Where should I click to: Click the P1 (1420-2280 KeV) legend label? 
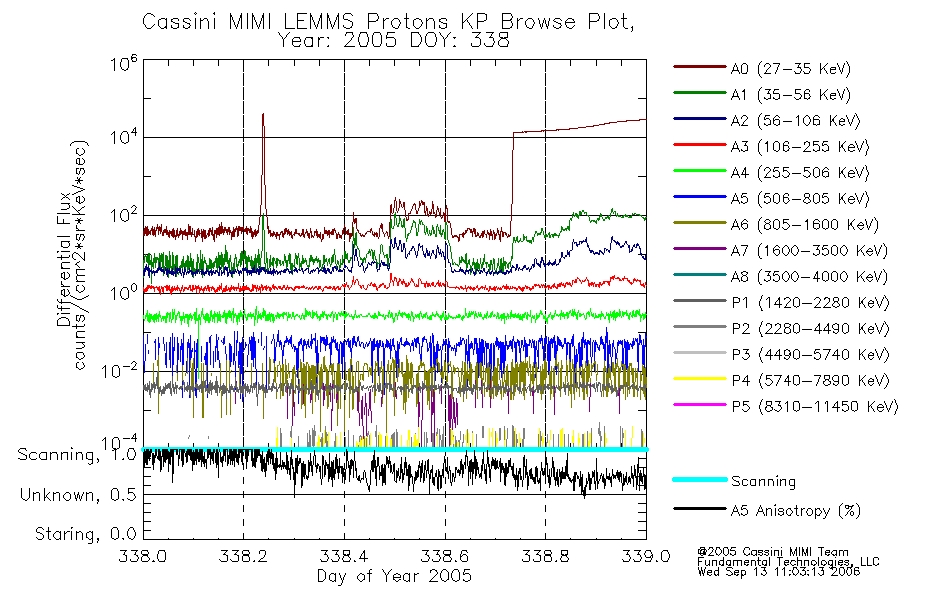[810, 303]
